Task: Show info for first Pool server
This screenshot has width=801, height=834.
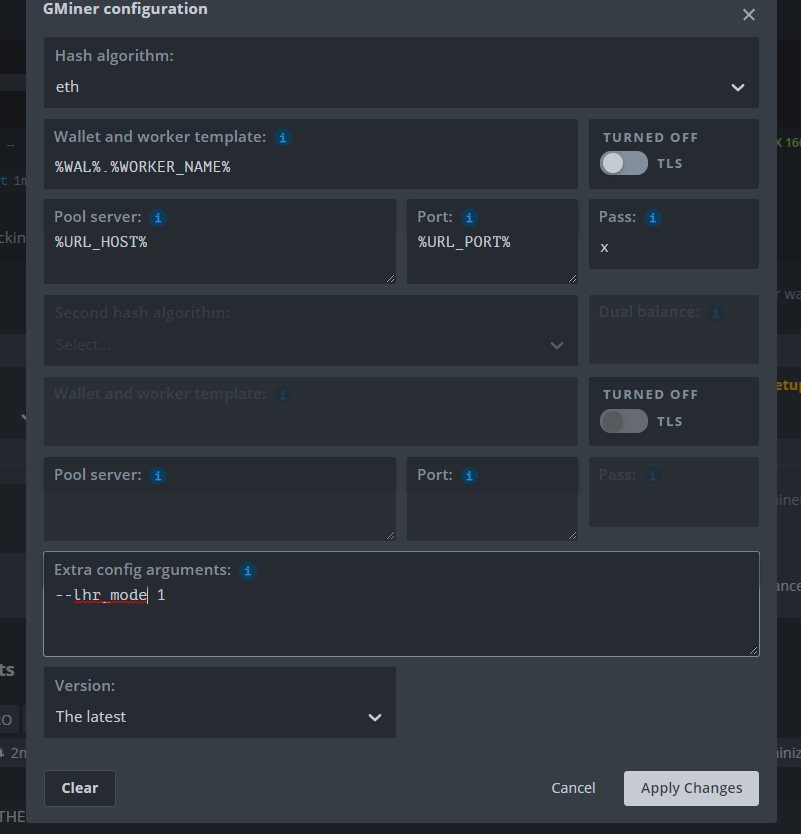Action: (x=158, y=218)
